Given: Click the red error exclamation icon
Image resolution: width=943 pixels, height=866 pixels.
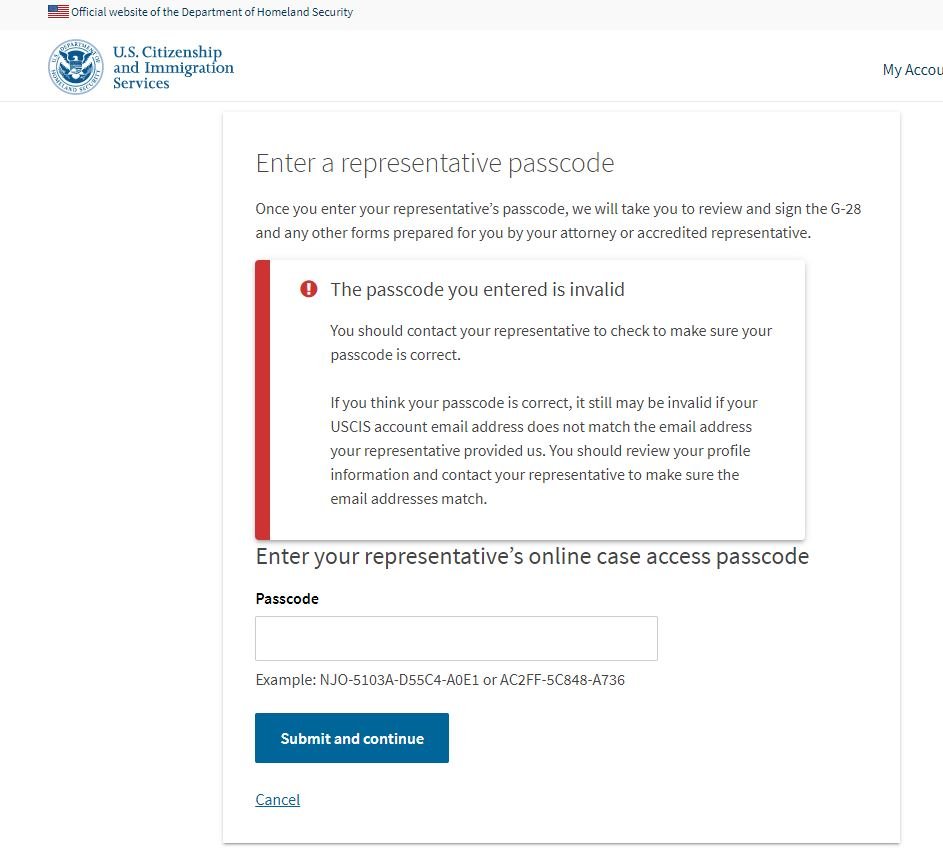Looking at the screenshot, I should [309, 289].
